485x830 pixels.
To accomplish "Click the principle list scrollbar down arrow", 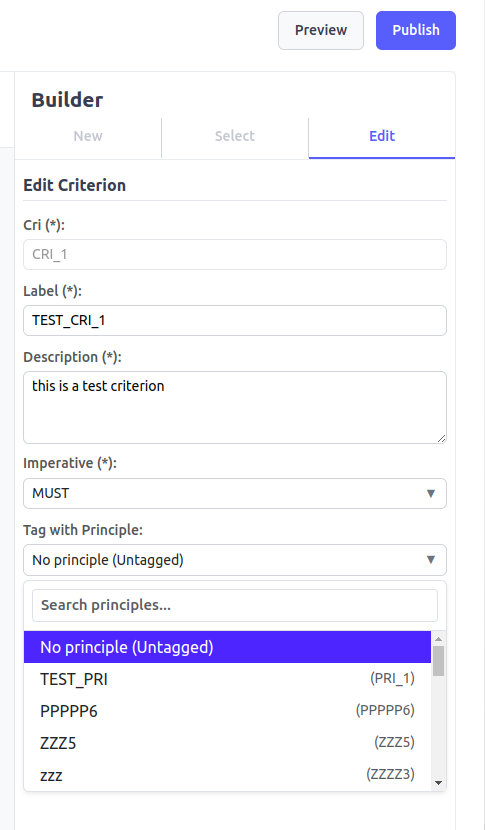I will [438, 782].
